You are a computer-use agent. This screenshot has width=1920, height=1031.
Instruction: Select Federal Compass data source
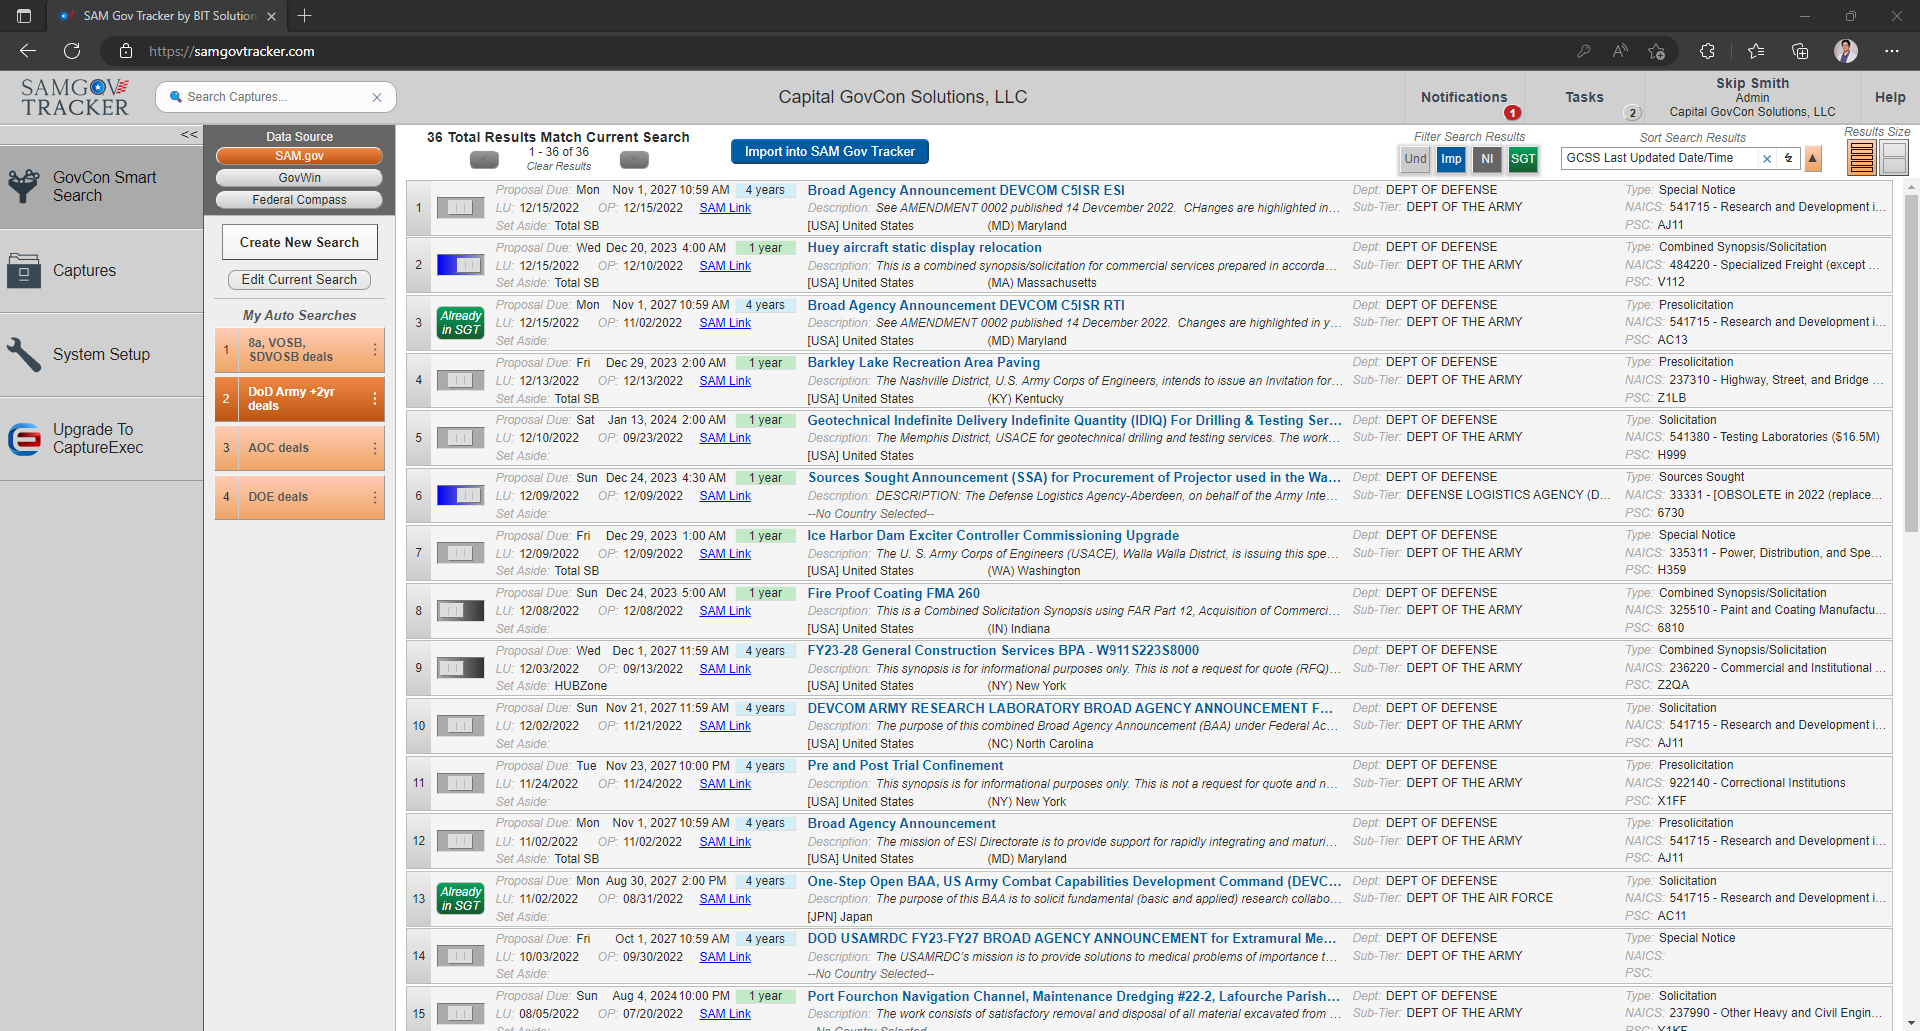click(x=299, y=200)
